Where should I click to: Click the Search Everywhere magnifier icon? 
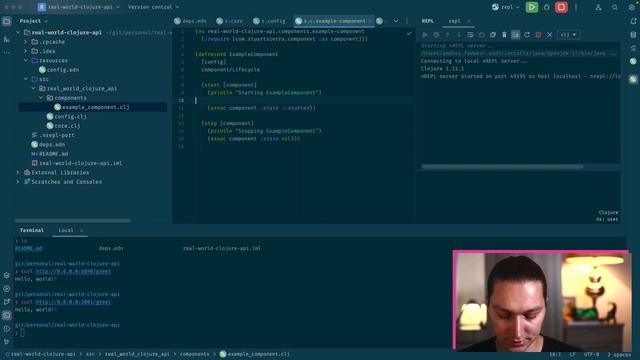(615, 7)
